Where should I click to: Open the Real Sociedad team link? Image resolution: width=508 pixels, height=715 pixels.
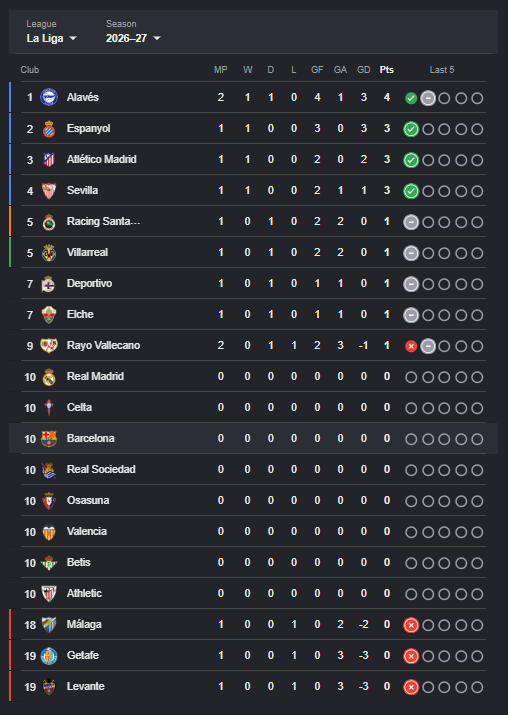(x=101, y=469)
